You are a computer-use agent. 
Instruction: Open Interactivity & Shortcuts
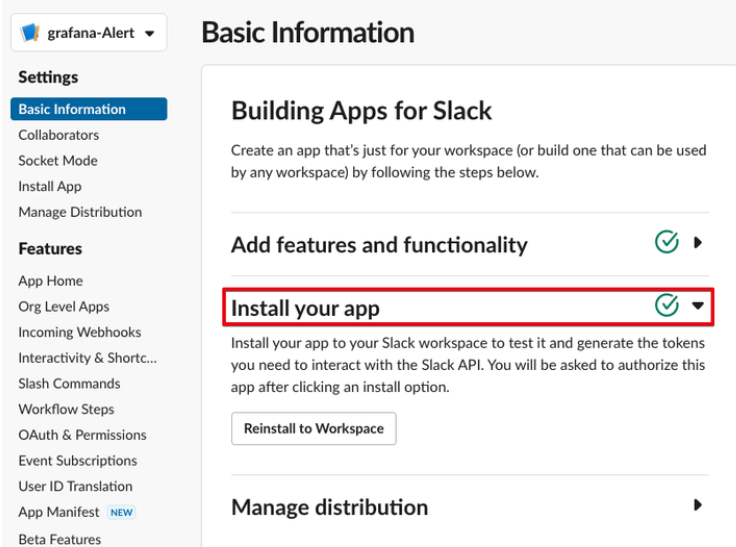tap(88, 358)
